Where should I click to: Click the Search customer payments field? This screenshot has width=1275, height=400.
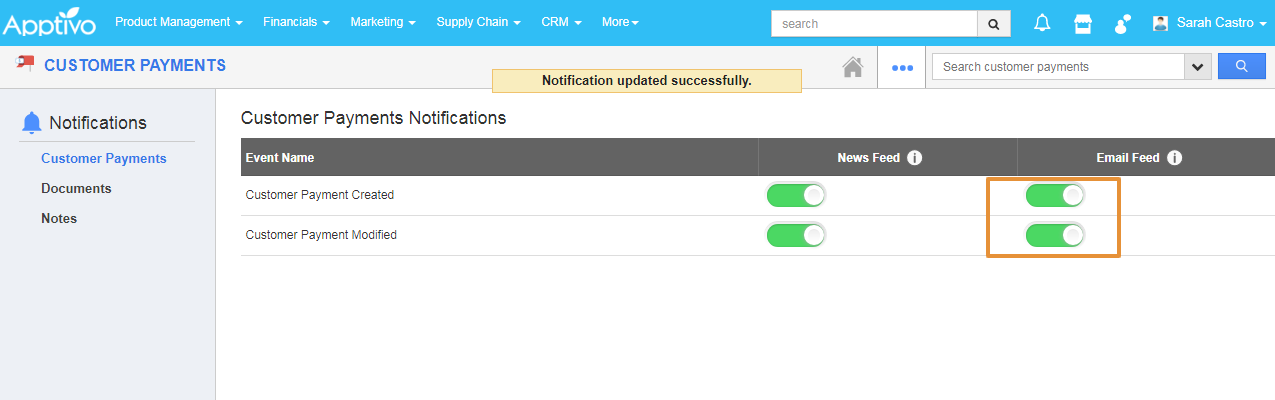[x=1057, y=67]
